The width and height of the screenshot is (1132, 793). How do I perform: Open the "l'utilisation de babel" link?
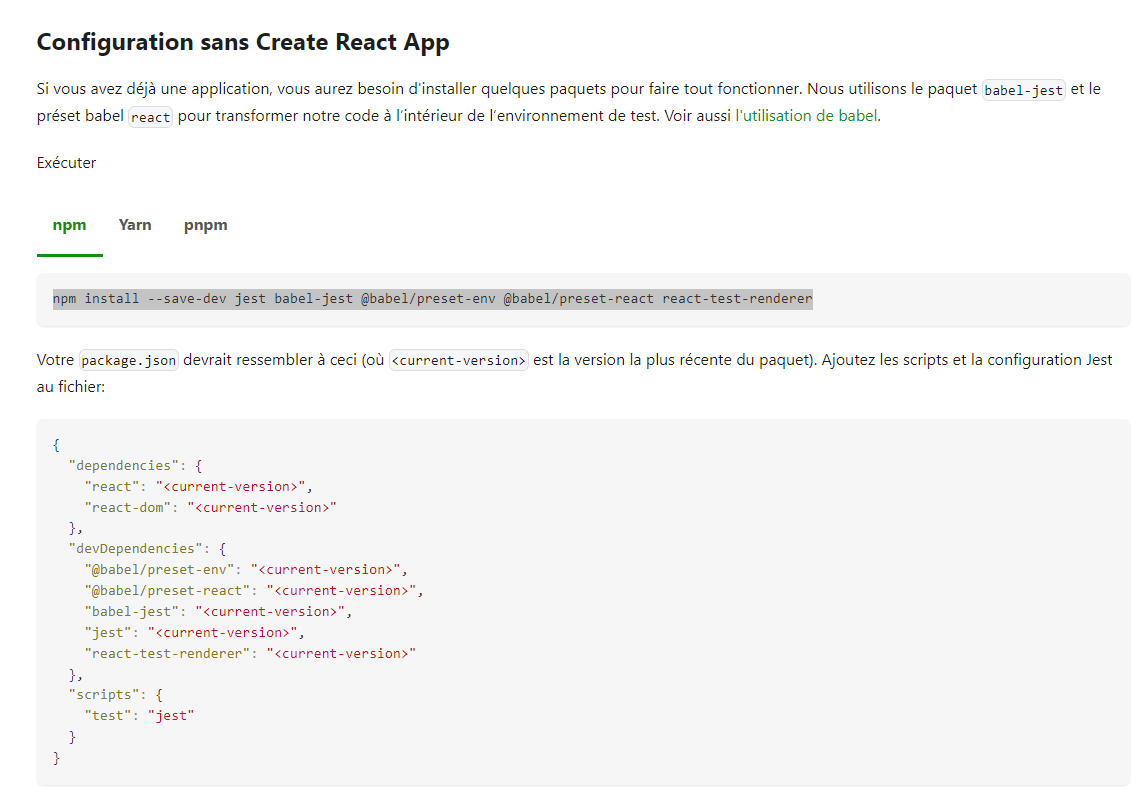pos(806,116)
